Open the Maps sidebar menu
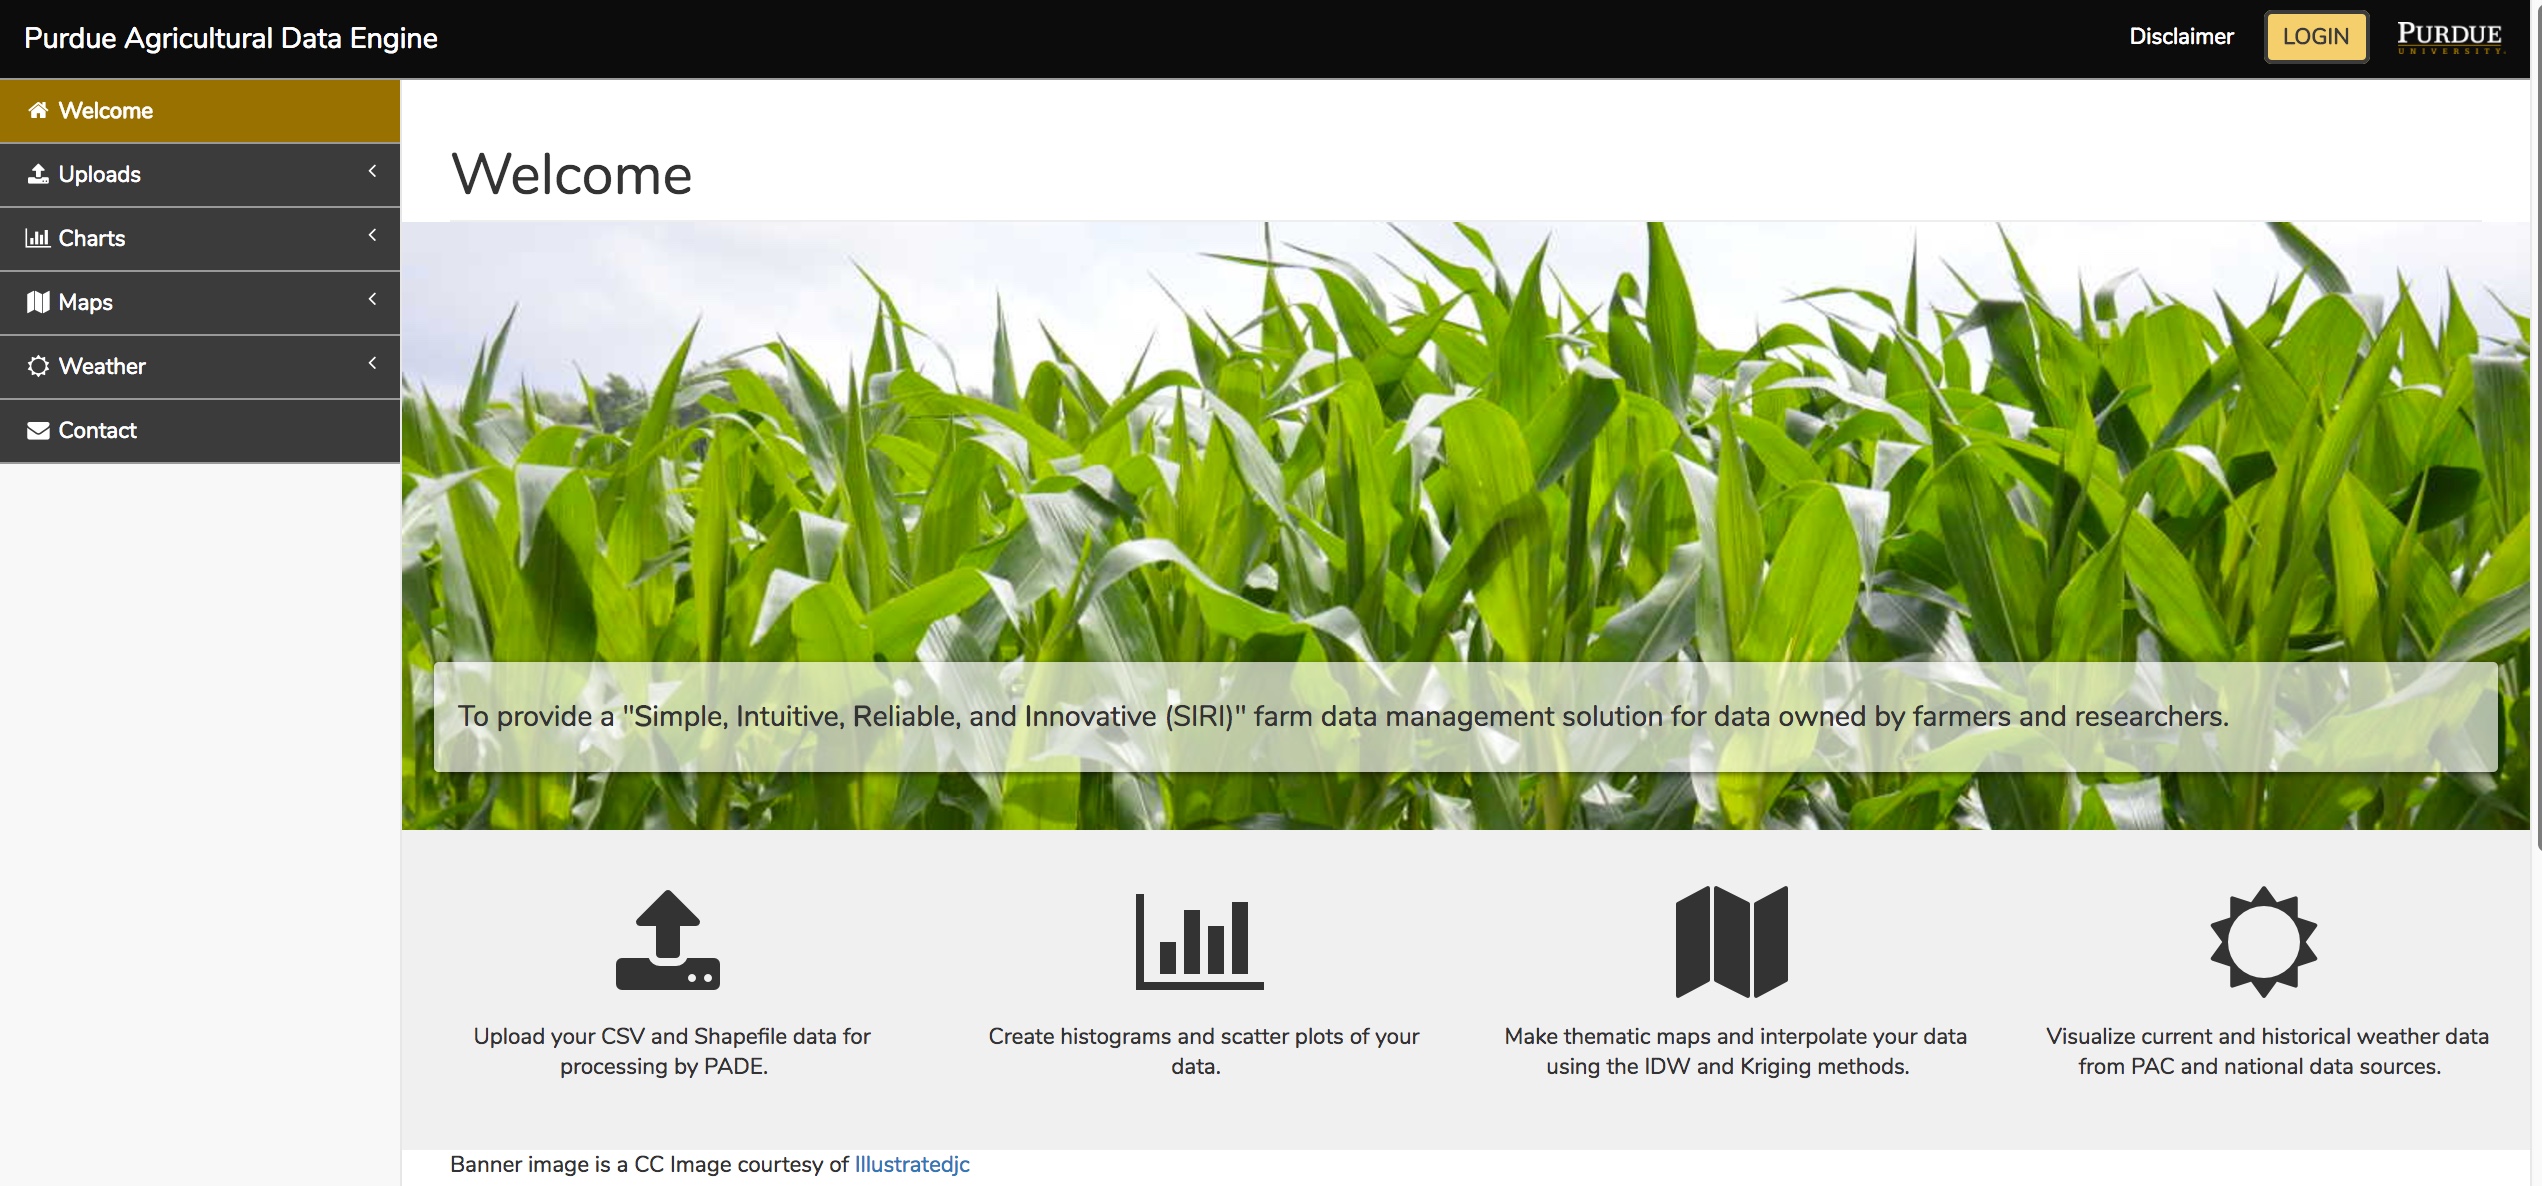2542x1186 pixels. (200, 303)
